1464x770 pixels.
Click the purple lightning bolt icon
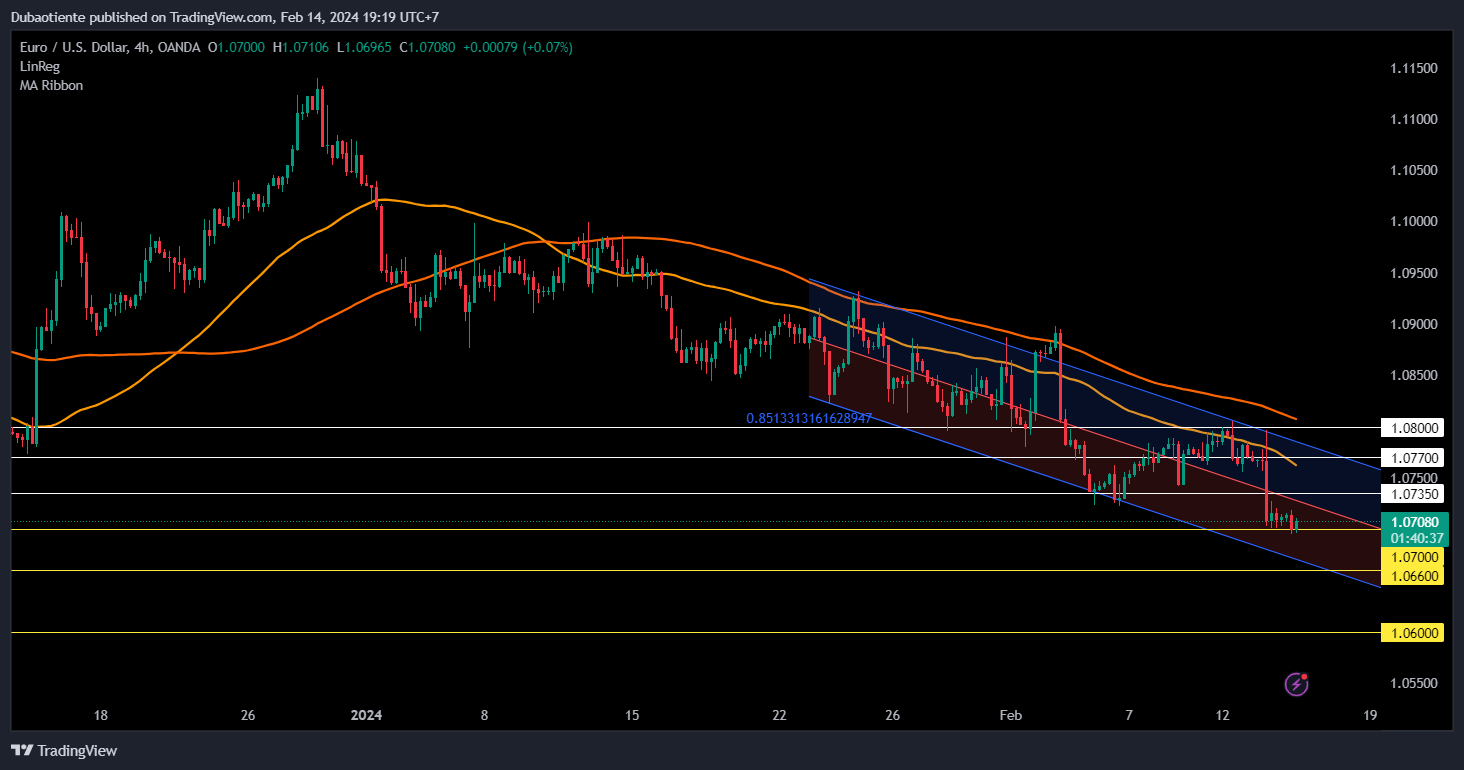pyautogui.click(x=1297, y=684)
